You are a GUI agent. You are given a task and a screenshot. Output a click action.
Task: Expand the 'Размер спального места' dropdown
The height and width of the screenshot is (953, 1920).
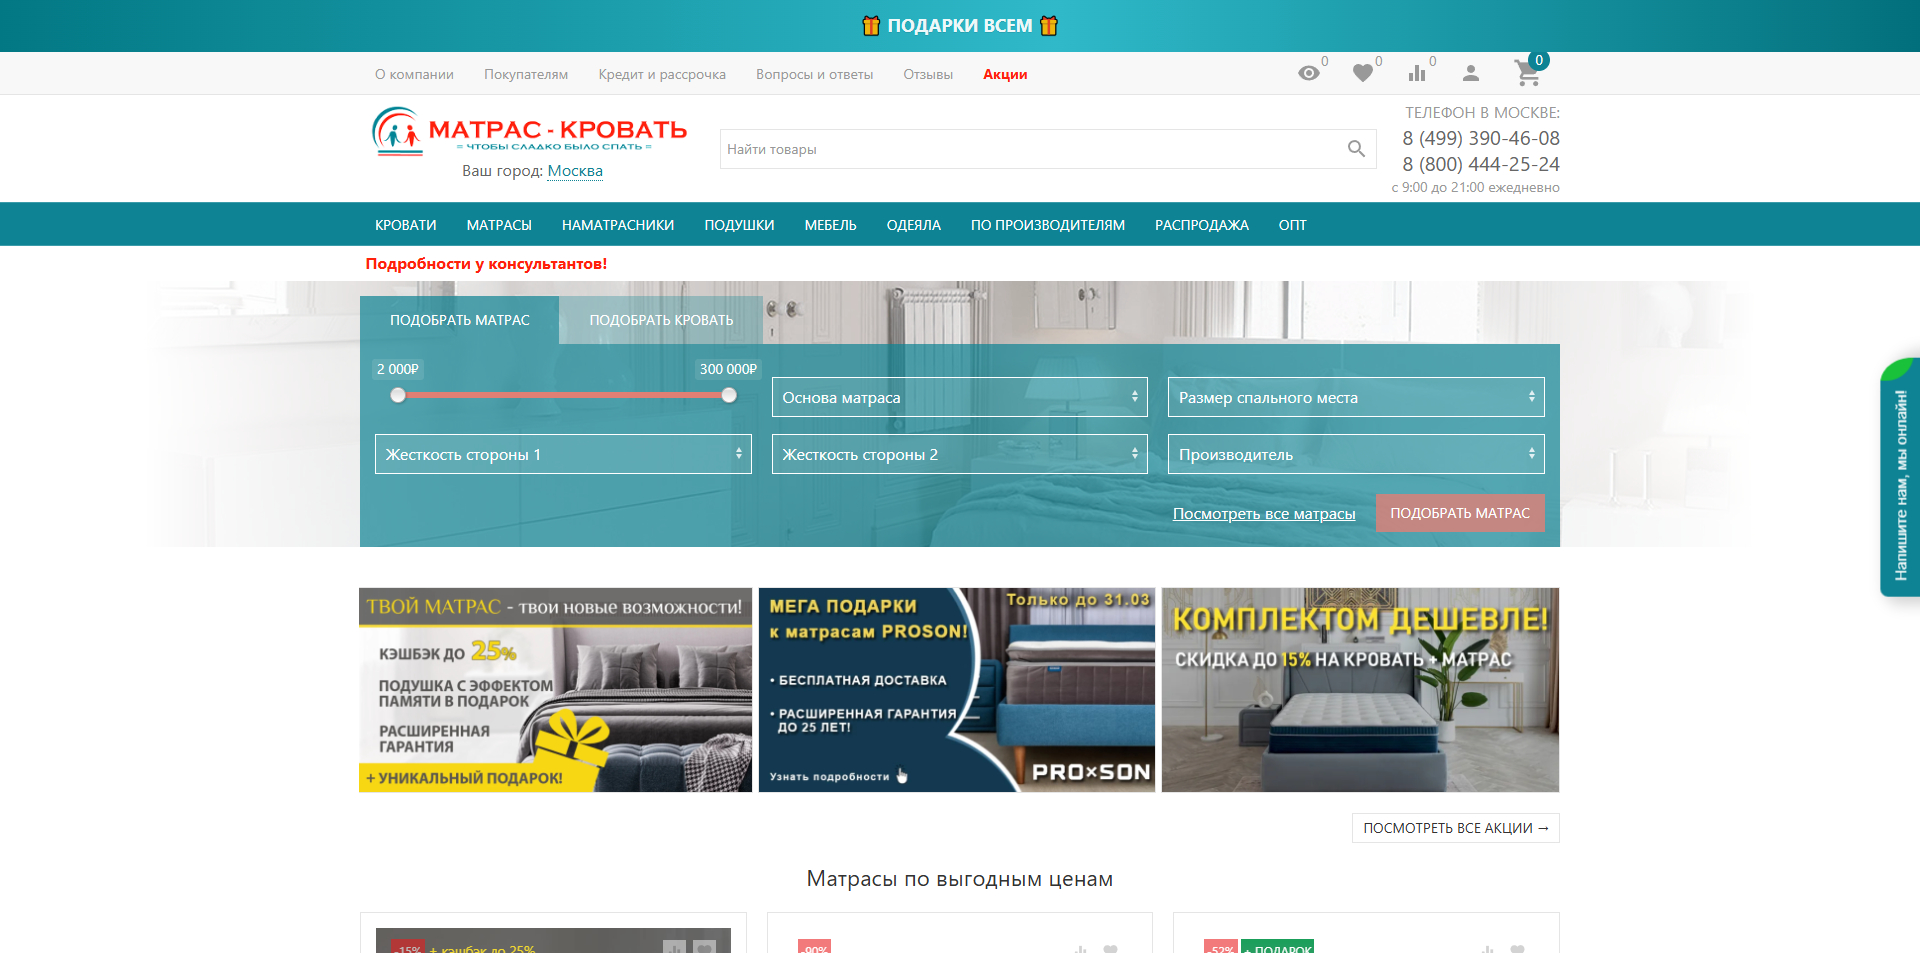pos(1355,397)
